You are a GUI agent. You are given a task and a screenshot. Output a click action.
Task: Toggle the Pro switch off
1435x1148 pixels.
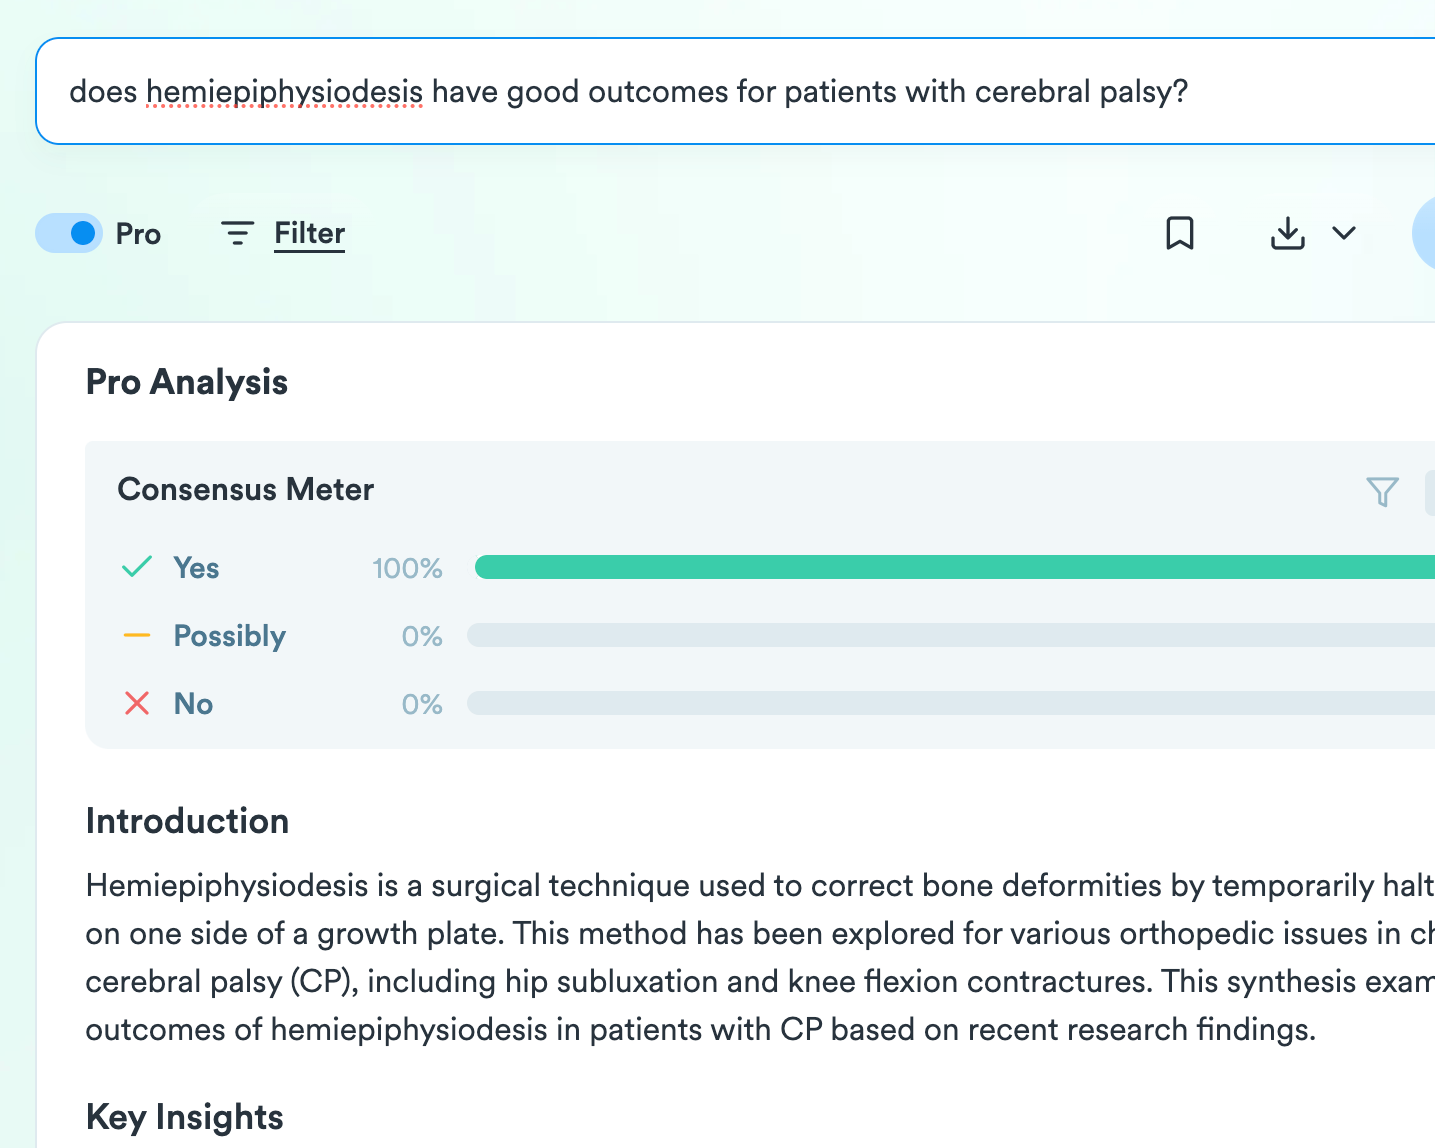[69, 233]
